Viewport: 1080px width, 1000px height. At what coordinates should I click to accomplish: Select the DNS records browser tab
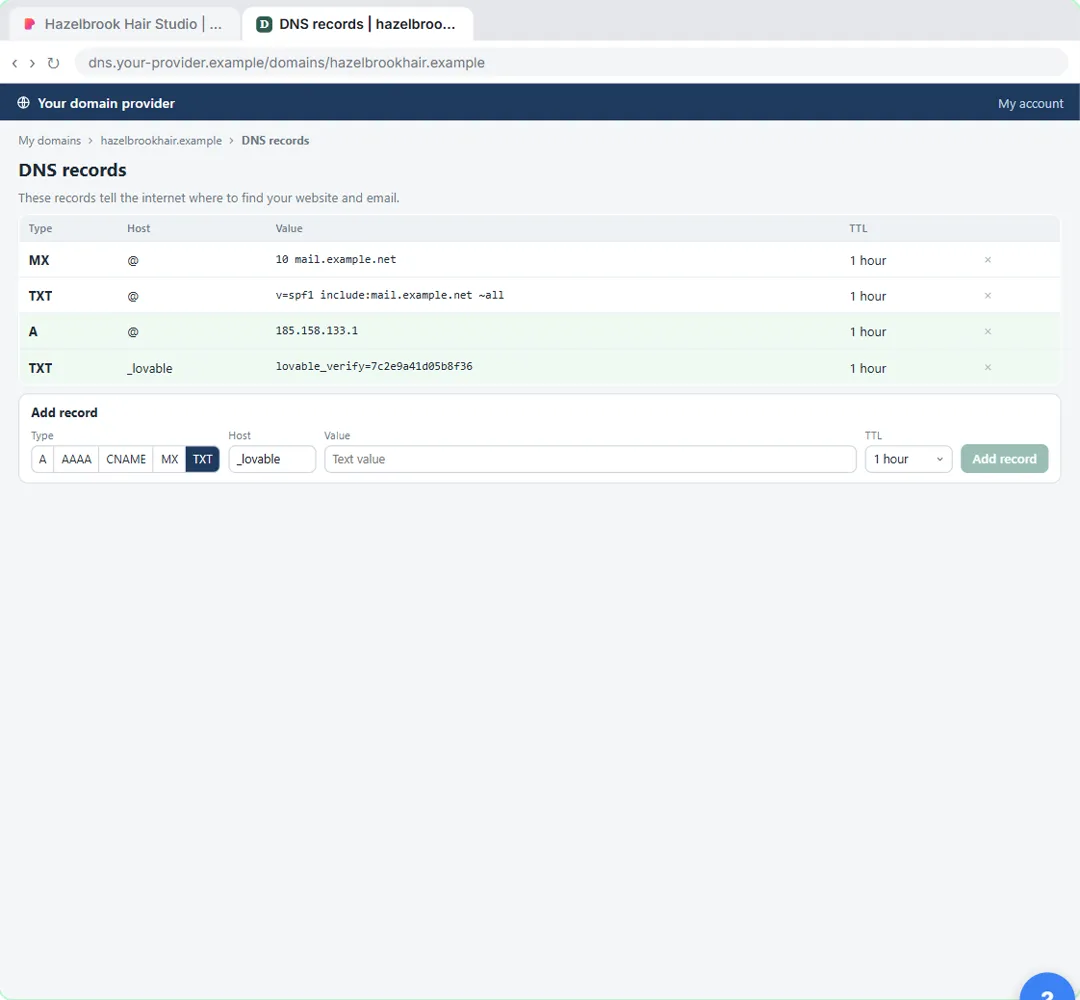point(357,24)
